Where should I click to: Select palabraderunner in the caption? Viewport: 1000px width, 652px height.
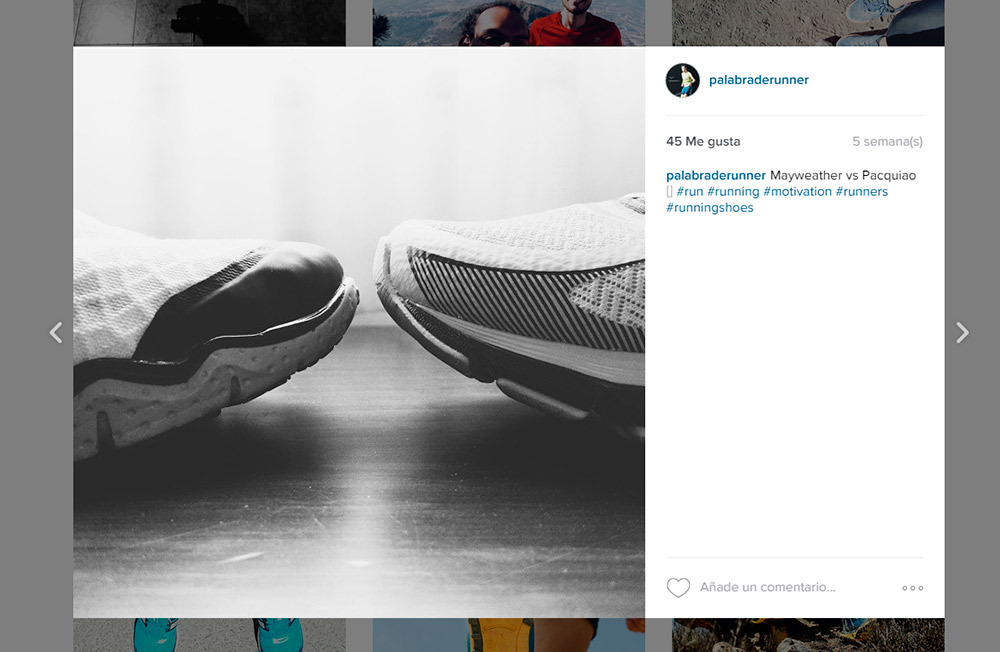[x=715, y=175]
